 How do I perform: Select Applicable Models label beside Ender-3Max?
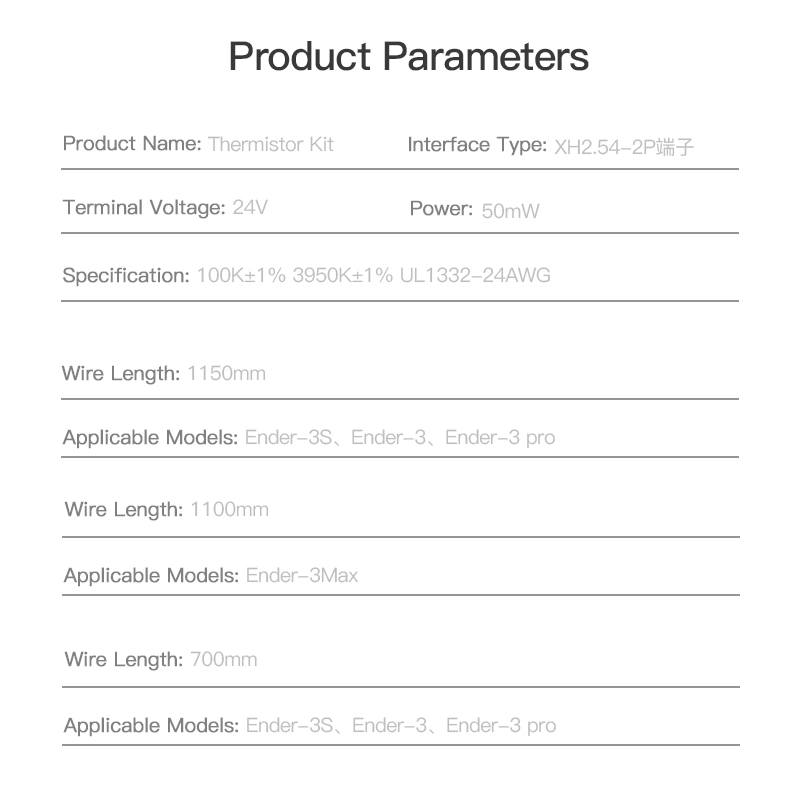pyautogui.click(x=151, y=575)
